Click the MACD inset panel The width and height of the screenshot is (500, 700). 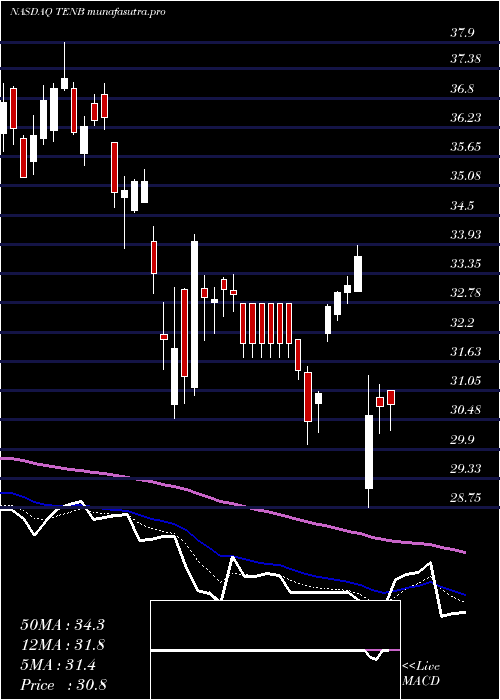tap(275, 650)
